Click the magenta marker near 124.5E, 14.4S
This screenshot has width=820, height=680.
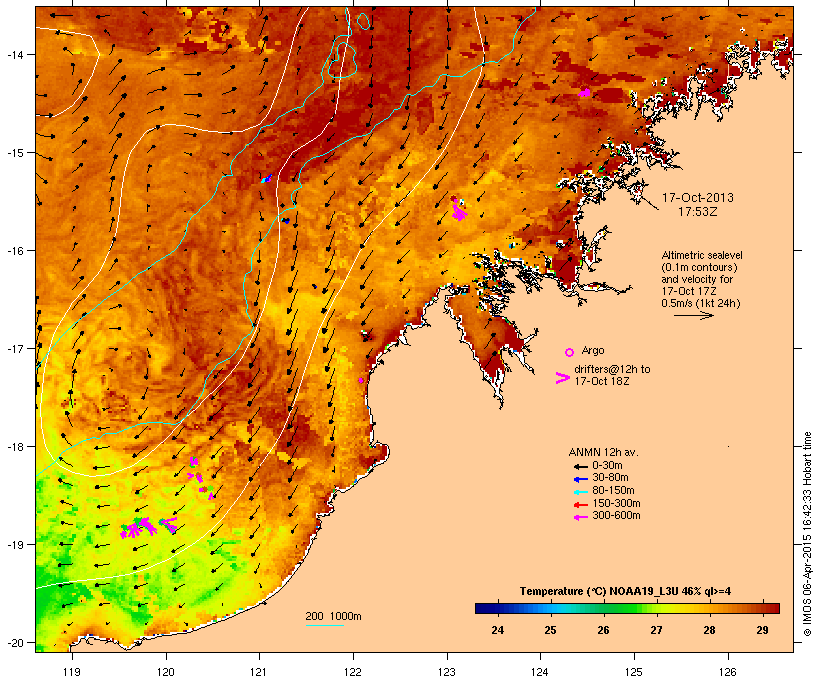pos(585,93)
